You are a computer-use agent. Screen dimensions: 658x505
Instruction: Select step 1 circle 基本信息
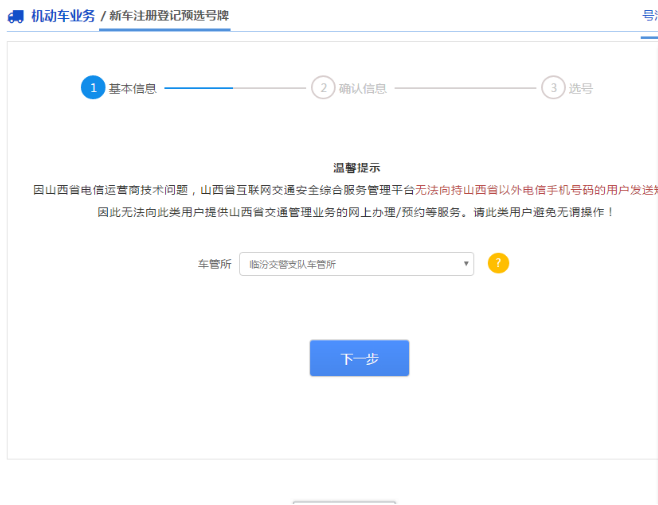(93, 88)
